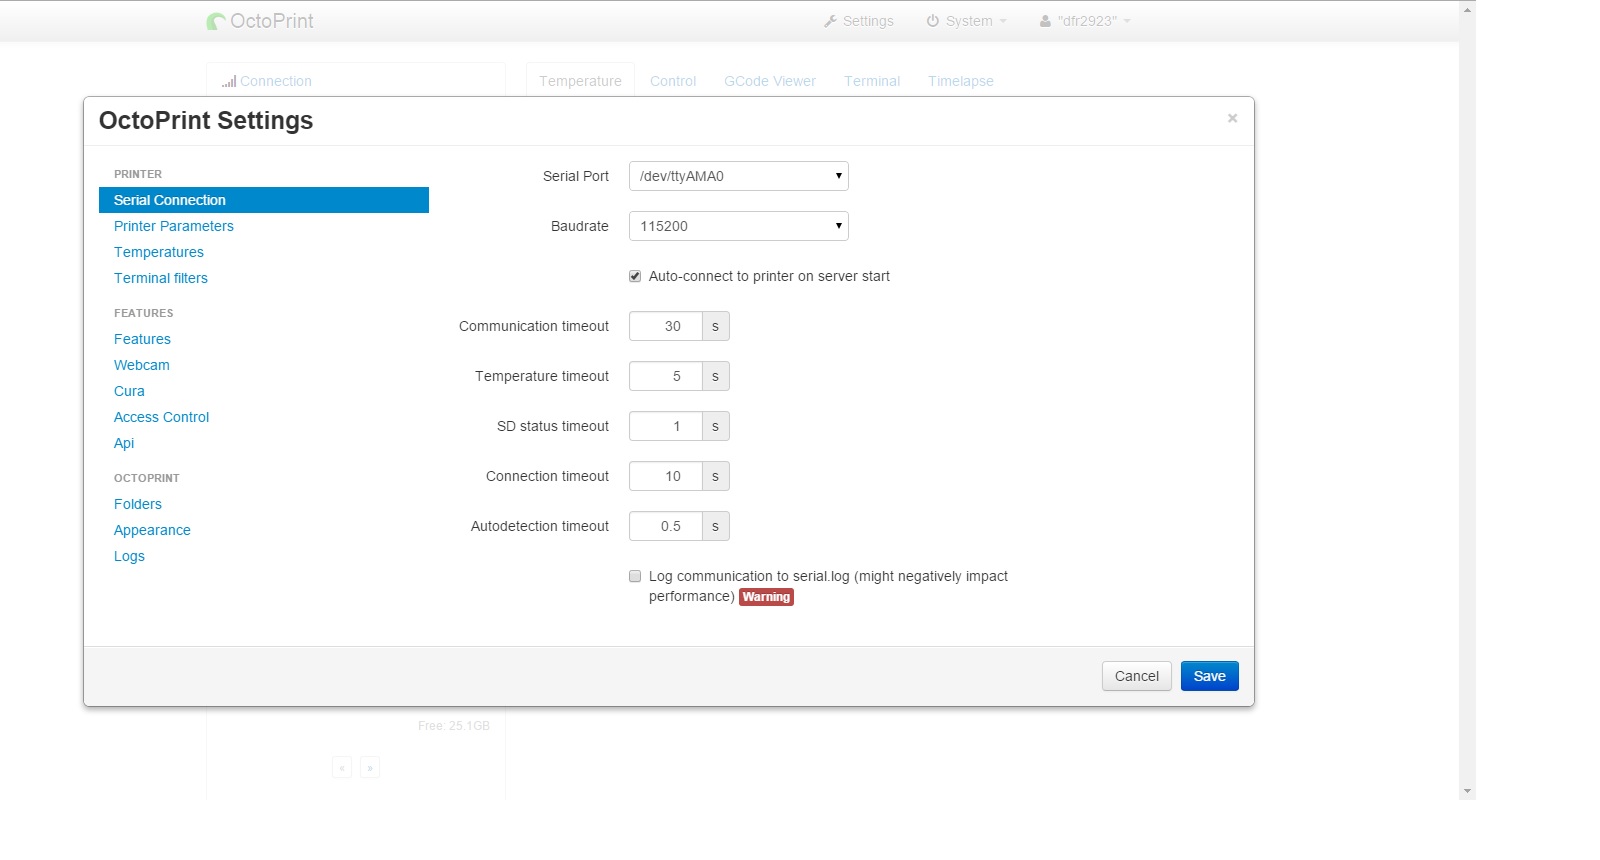Click the OctoPrint logo icon
This screenshot has height=860, width=1600.
216,21
